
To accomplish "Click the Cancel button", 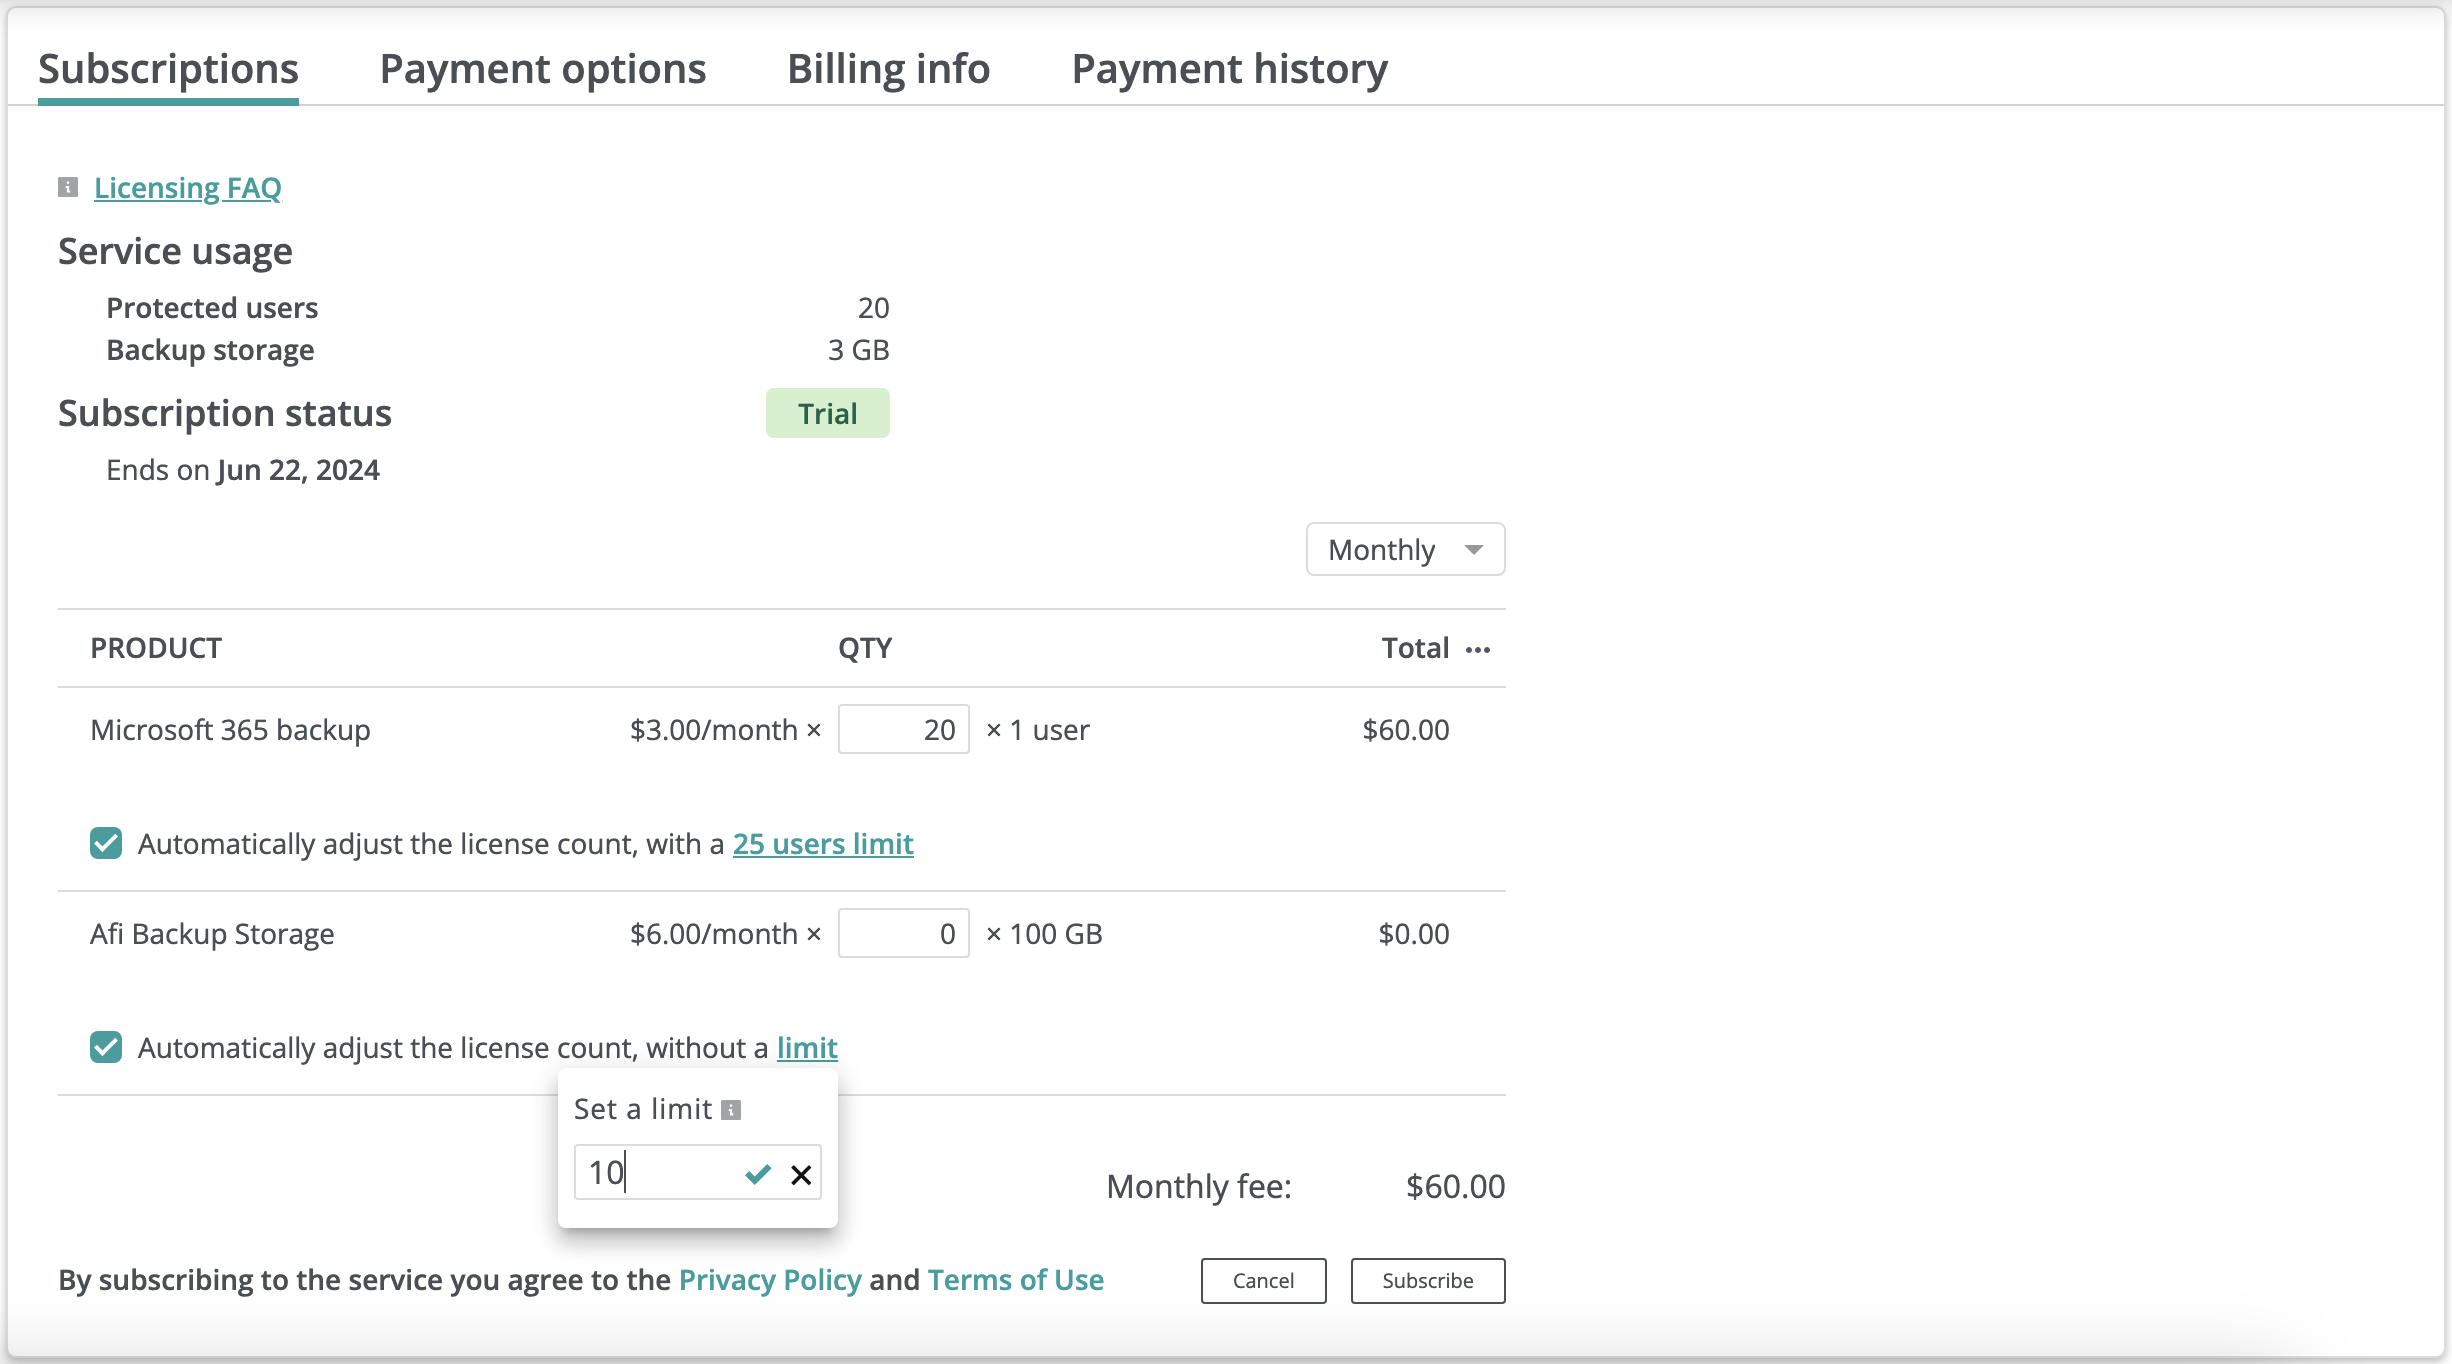I will (1263, 1281).
